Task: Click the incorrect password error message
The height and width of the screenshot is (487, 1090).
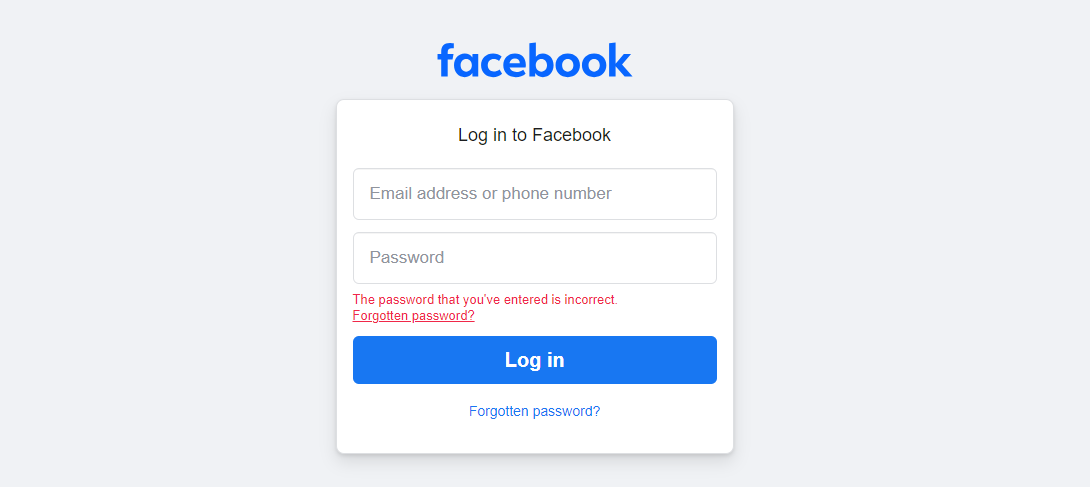Action: click(x=485, y=299)
